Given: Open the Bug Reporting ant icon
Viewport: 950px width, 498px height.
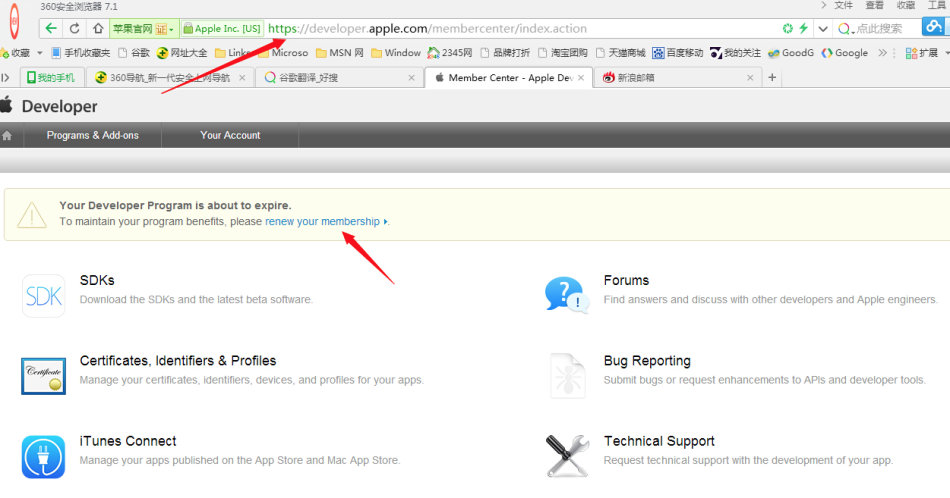Looking at the screenshot, I should [568, 376].
